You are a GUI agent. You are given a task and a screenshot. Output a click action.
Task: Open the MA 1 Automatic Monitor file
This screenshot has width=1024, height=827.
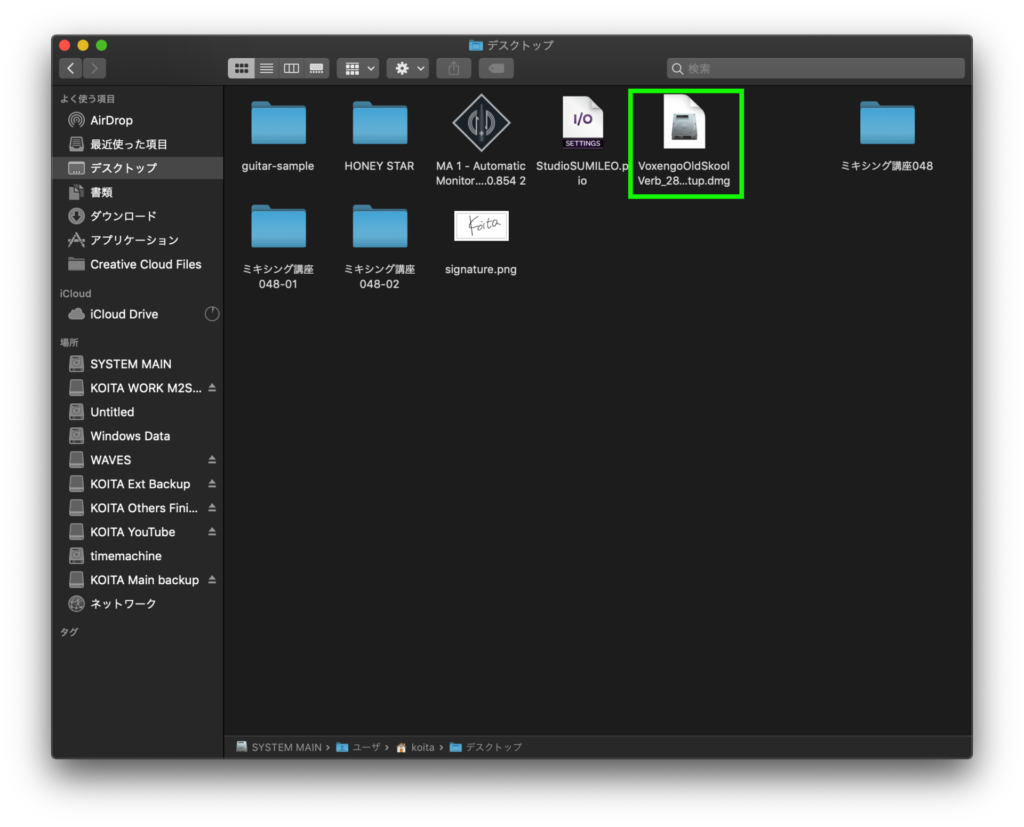click(x=481, y=124)
